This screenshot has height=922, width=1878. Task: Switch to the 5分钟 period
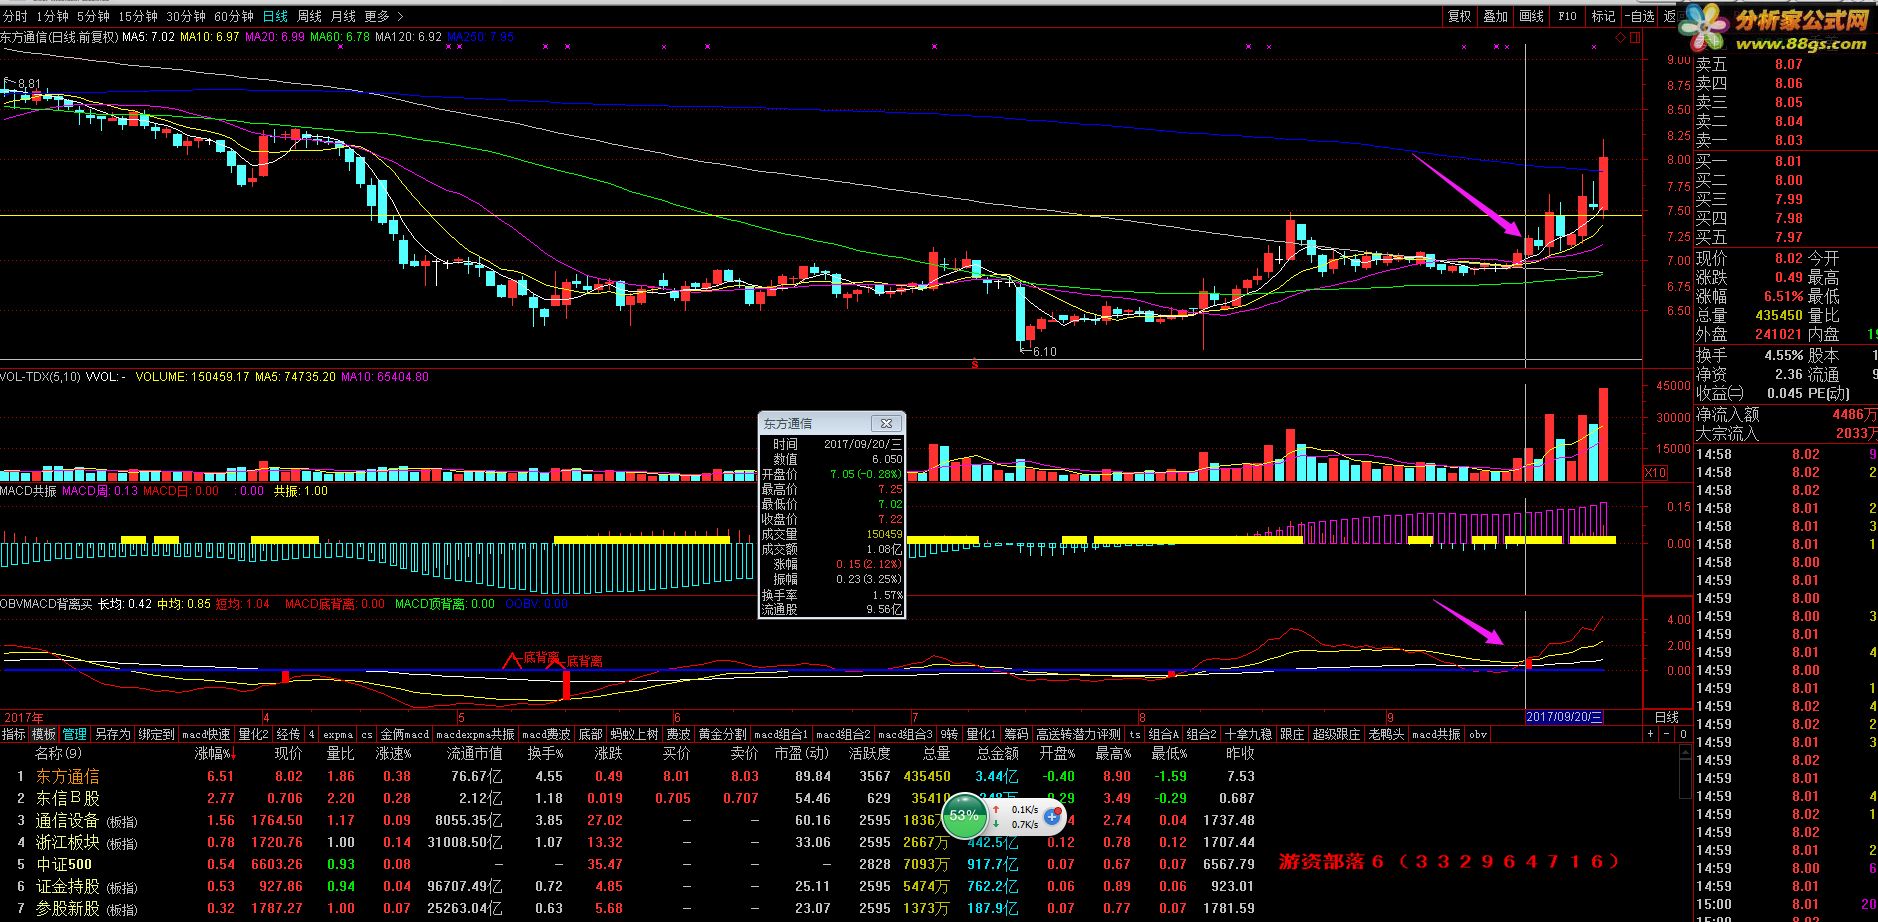[93, 16]
